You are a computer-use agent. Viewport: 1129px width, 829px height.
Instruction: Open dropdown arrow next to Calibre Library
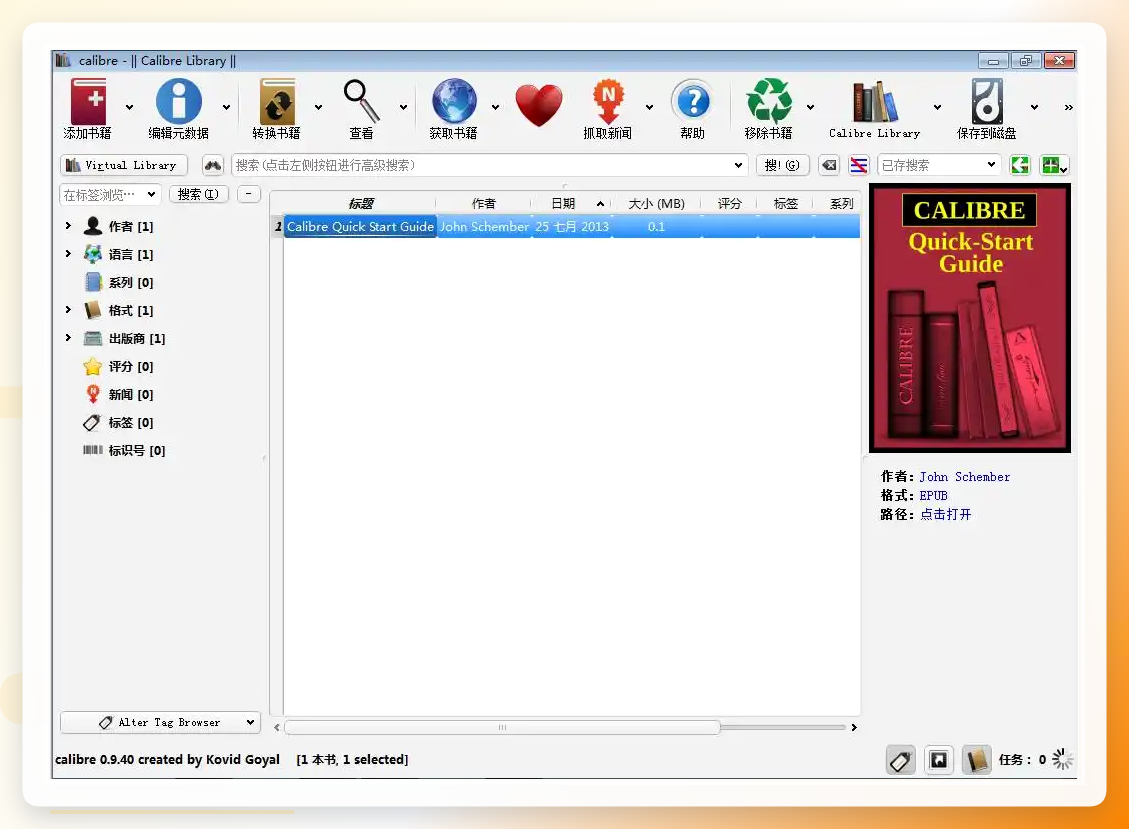tap(937, 107)
